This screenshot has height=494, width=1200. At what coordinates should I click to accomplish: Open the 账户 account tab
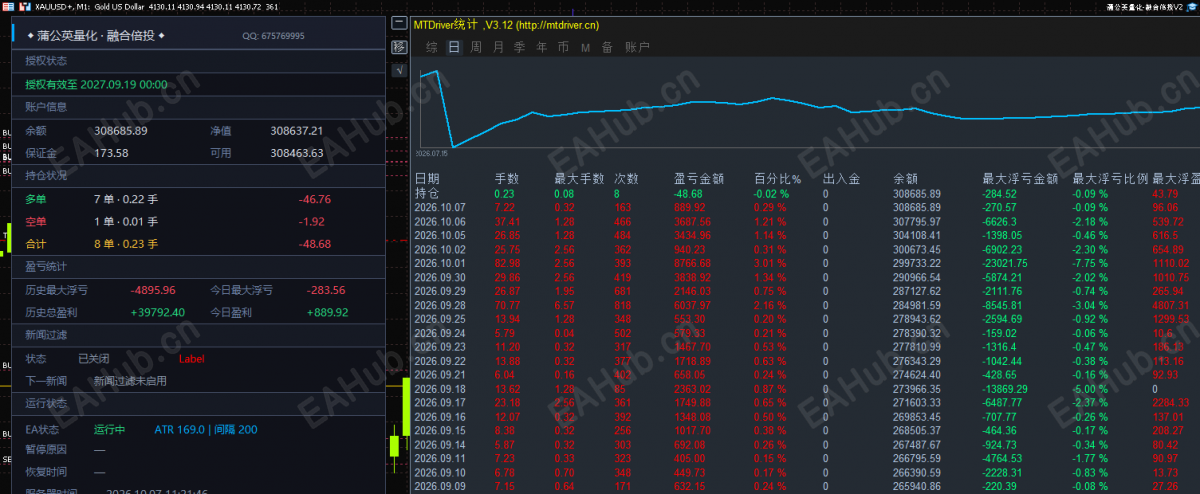pyautogui.click(x=637, y=46)
